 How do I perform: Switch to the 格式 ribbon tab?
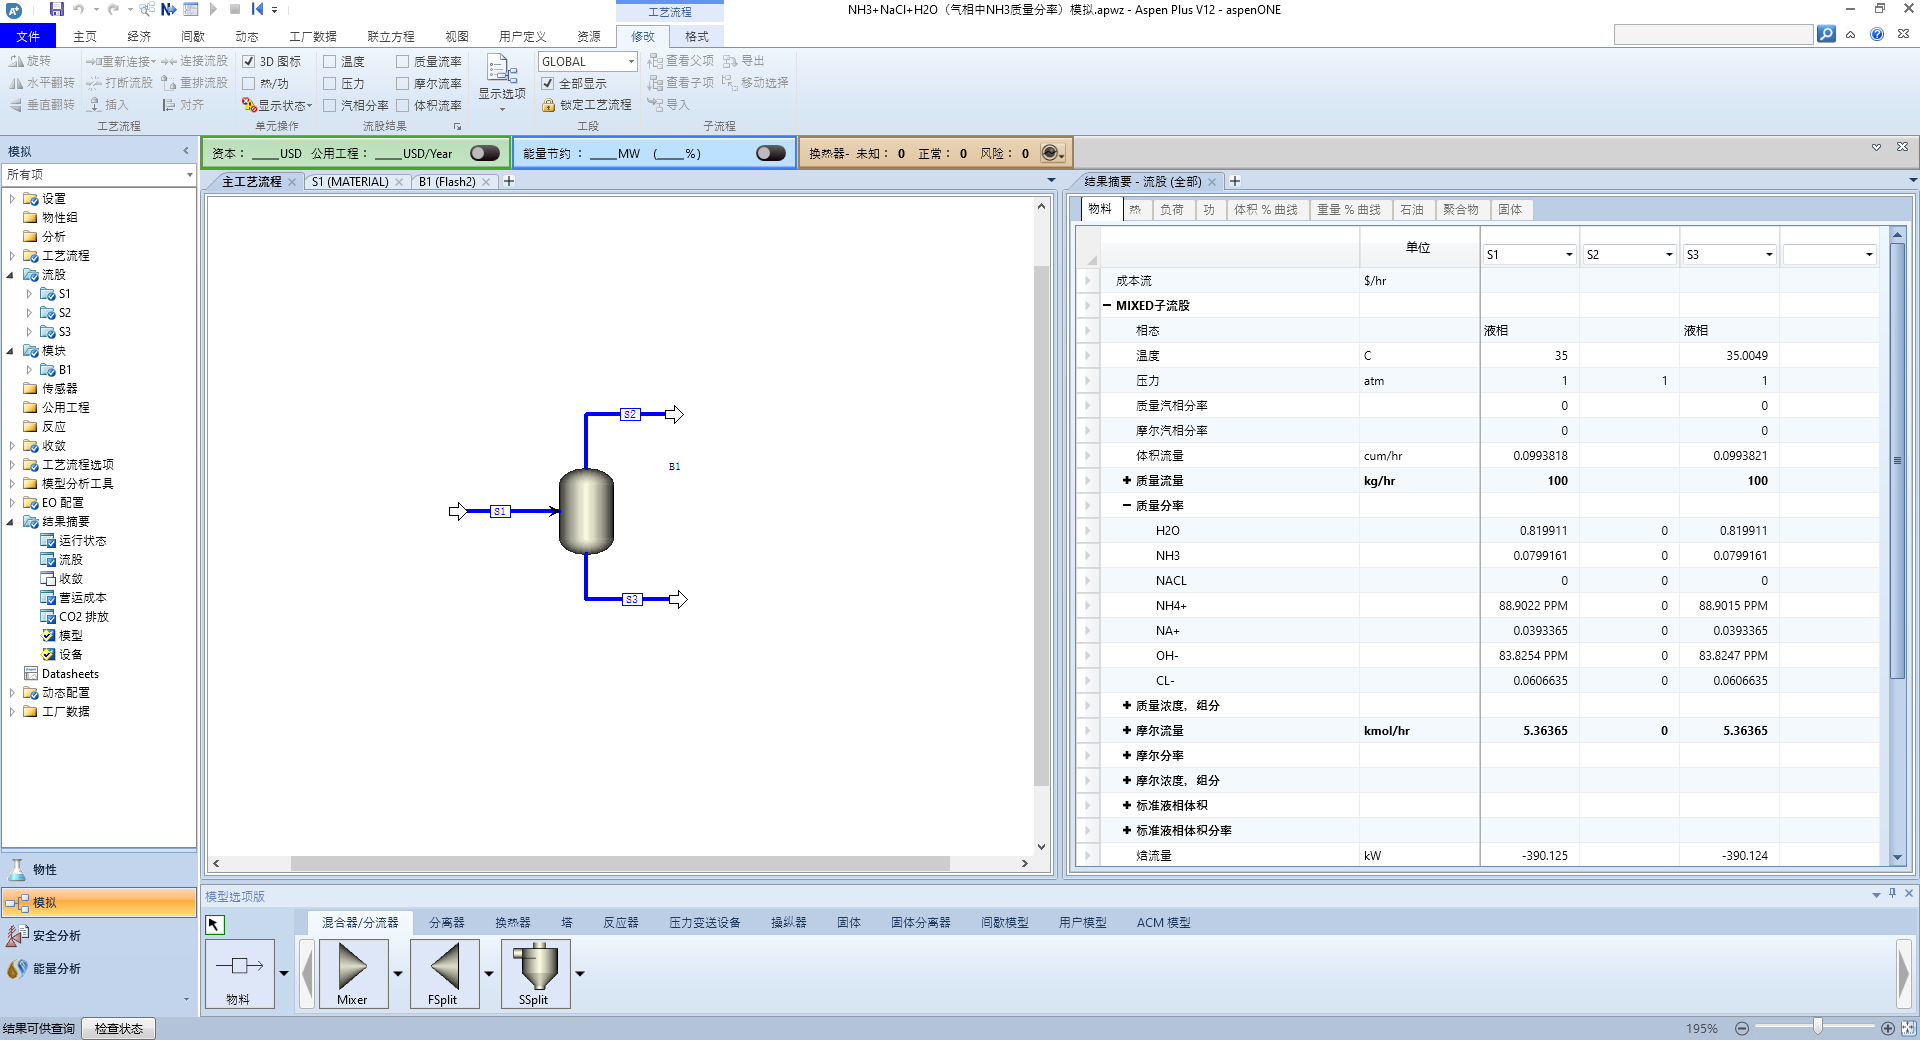[x=696, y=36]
